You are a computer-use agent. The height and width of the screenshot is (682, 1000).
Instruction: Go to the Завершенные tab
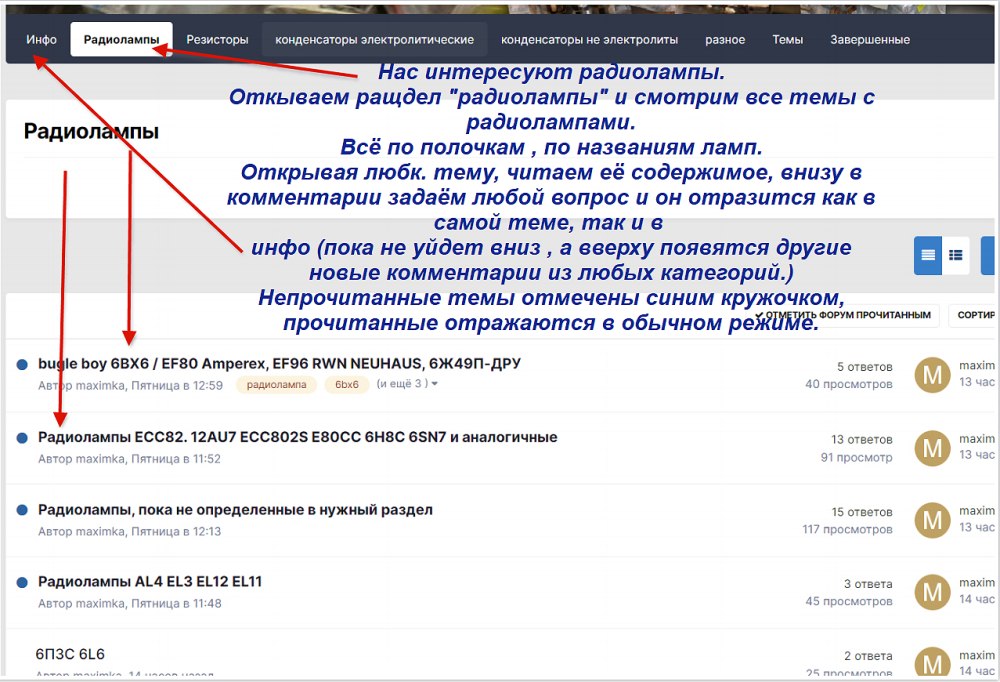(869, 40)
